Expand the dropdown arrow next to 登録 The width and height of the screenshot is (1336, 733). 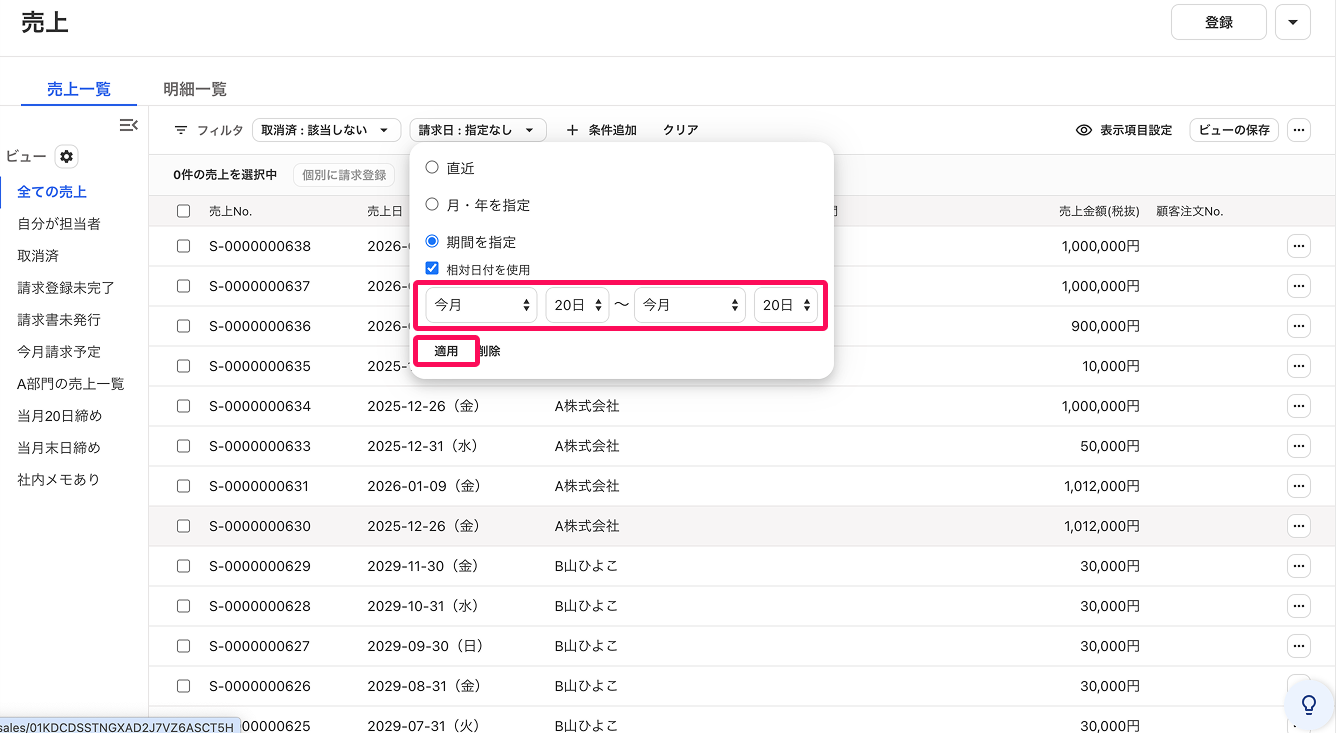point(1293,22)
